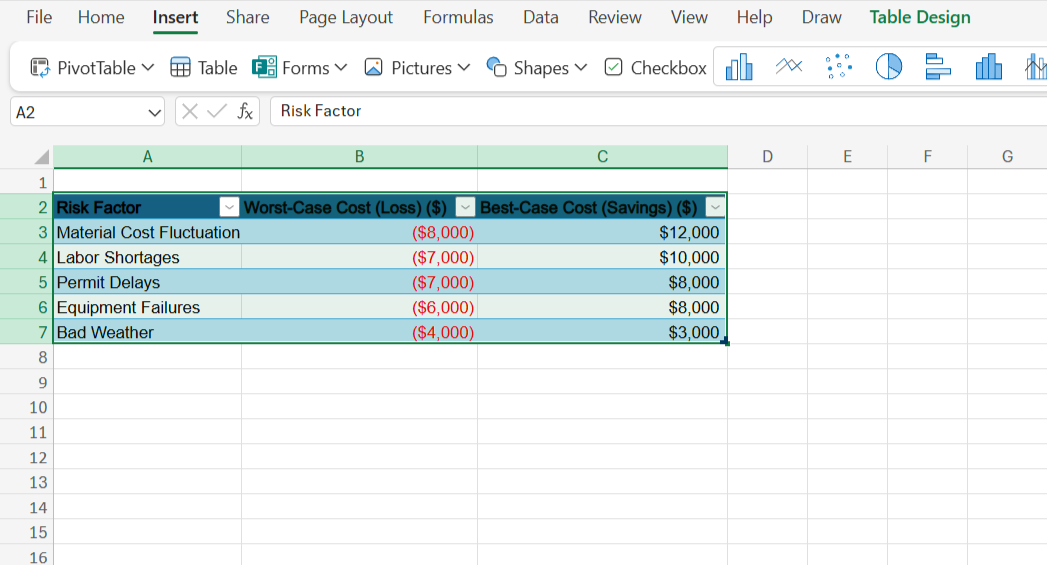Insert a Checkbox from the ribbon
This screenshot has height=565, width=1047.
[656, 68]
